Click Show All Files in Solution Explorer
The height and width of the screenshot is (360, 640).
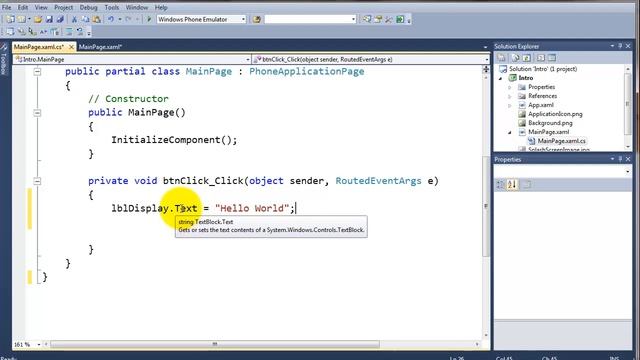516,58
